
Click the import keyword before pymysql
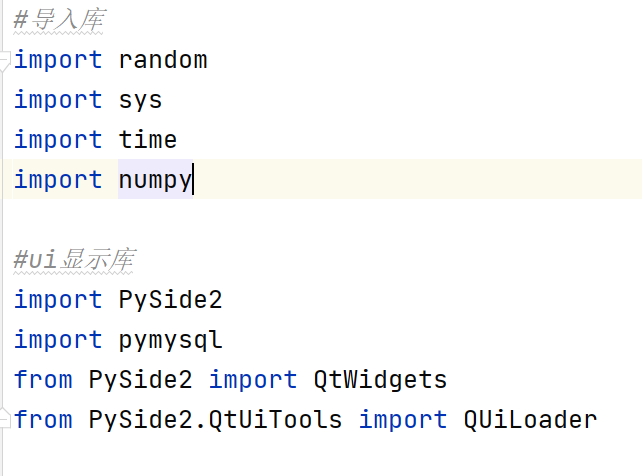point(58,340)
